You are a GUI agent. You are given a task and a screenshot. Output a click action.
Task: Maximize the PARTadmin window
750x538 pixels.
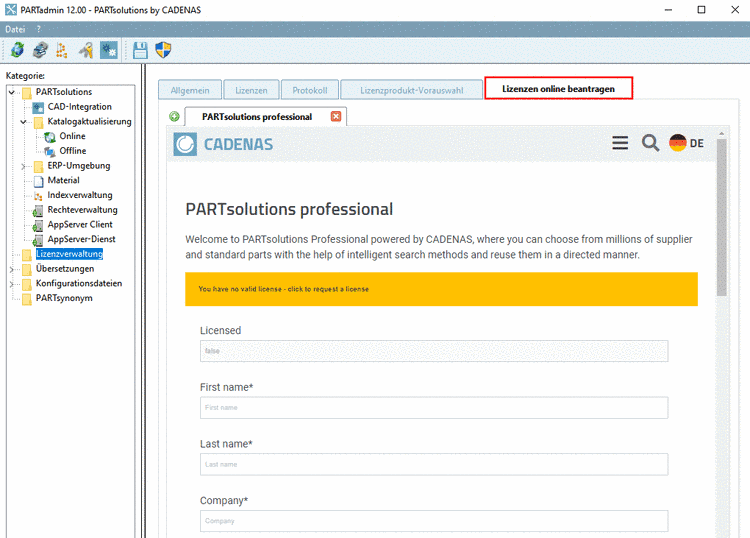pos(701,10)
